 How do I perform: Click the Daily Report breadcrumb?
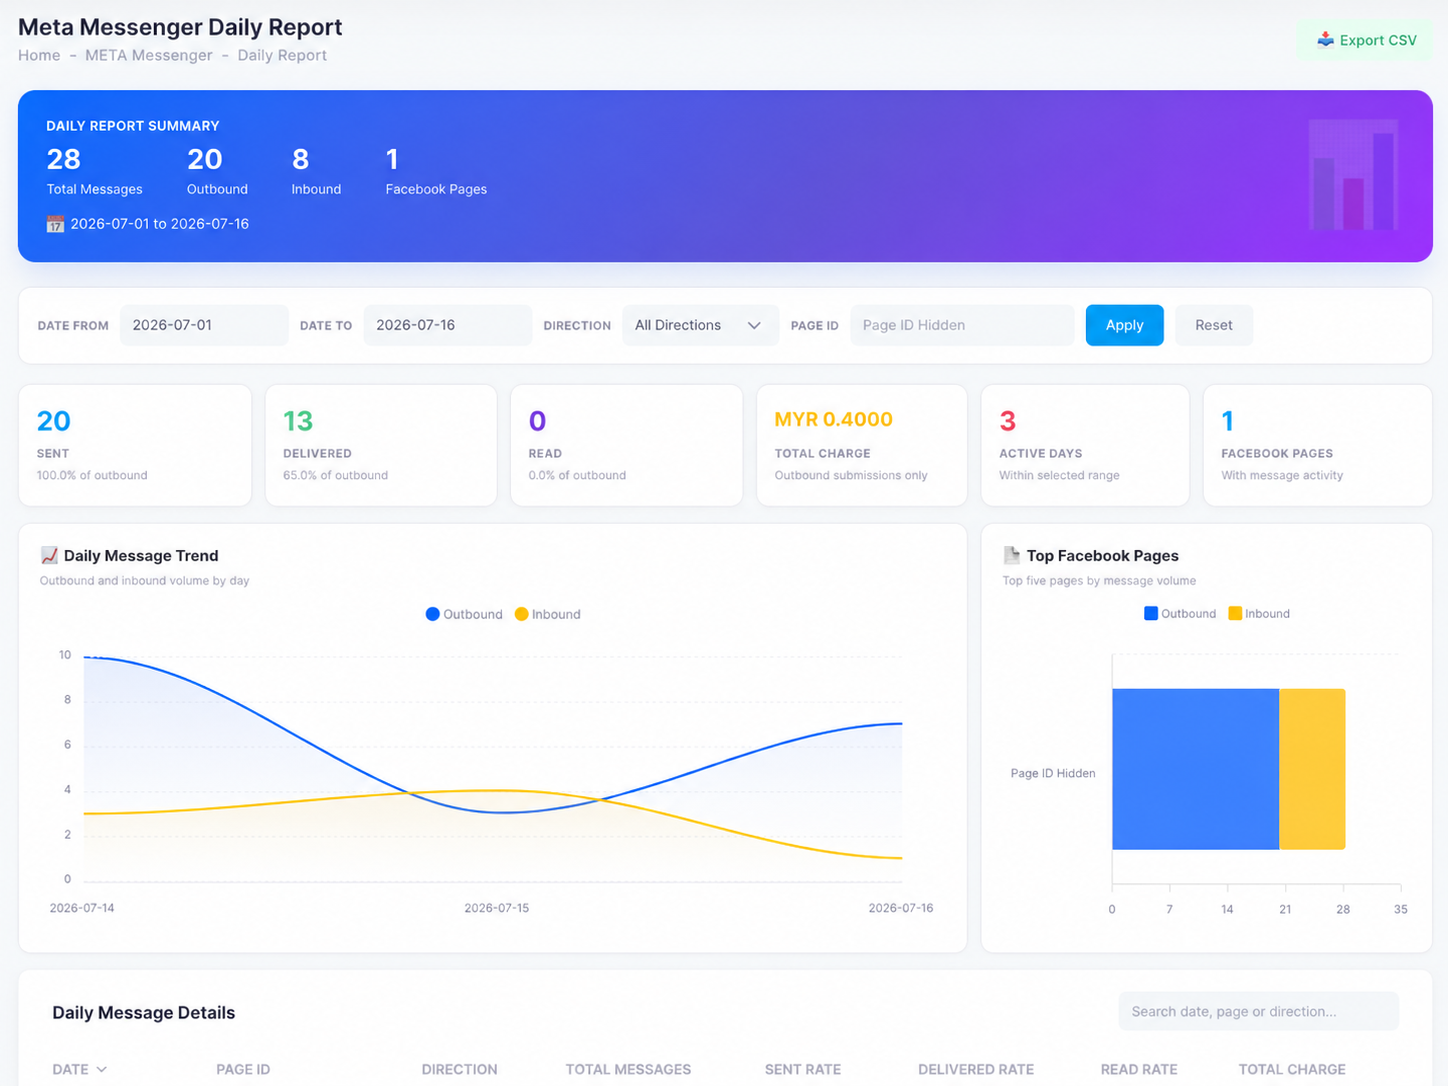tap(282, 55)
